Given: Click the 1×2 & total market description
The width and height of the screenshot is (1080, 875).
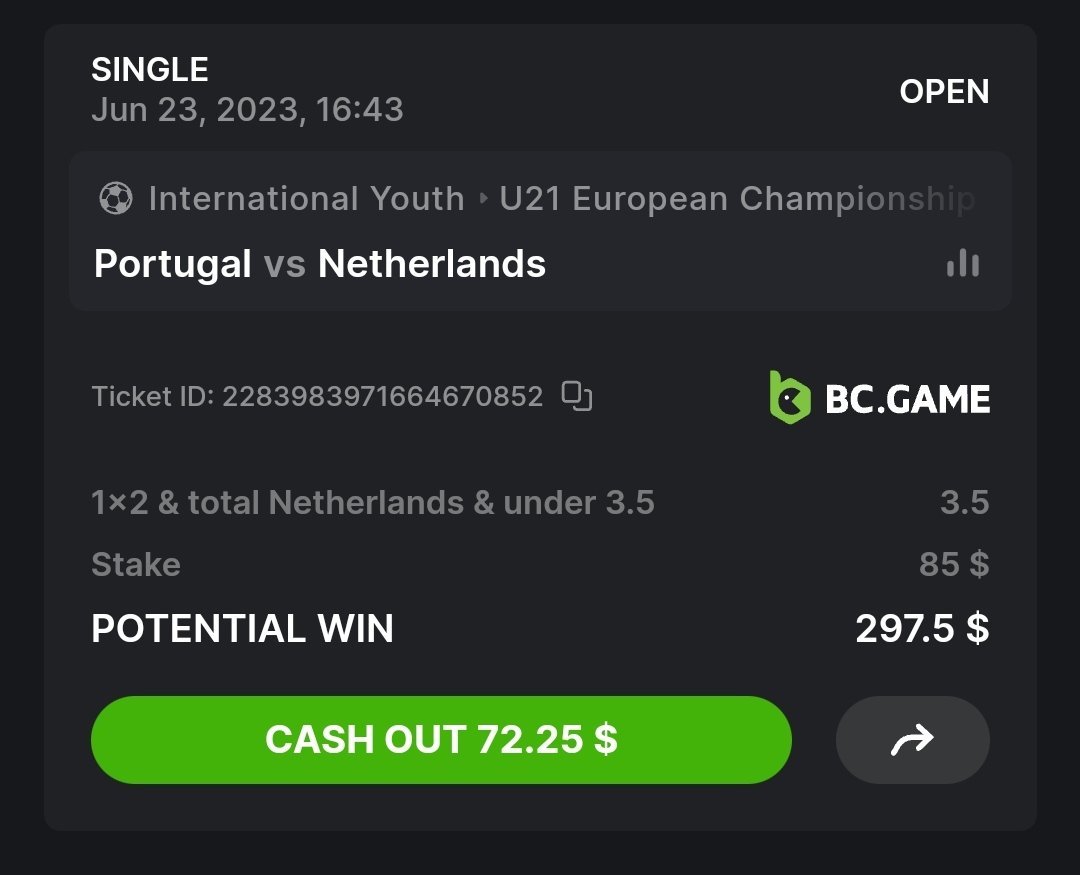Looking at the screenshot, I should click(372, 502).
